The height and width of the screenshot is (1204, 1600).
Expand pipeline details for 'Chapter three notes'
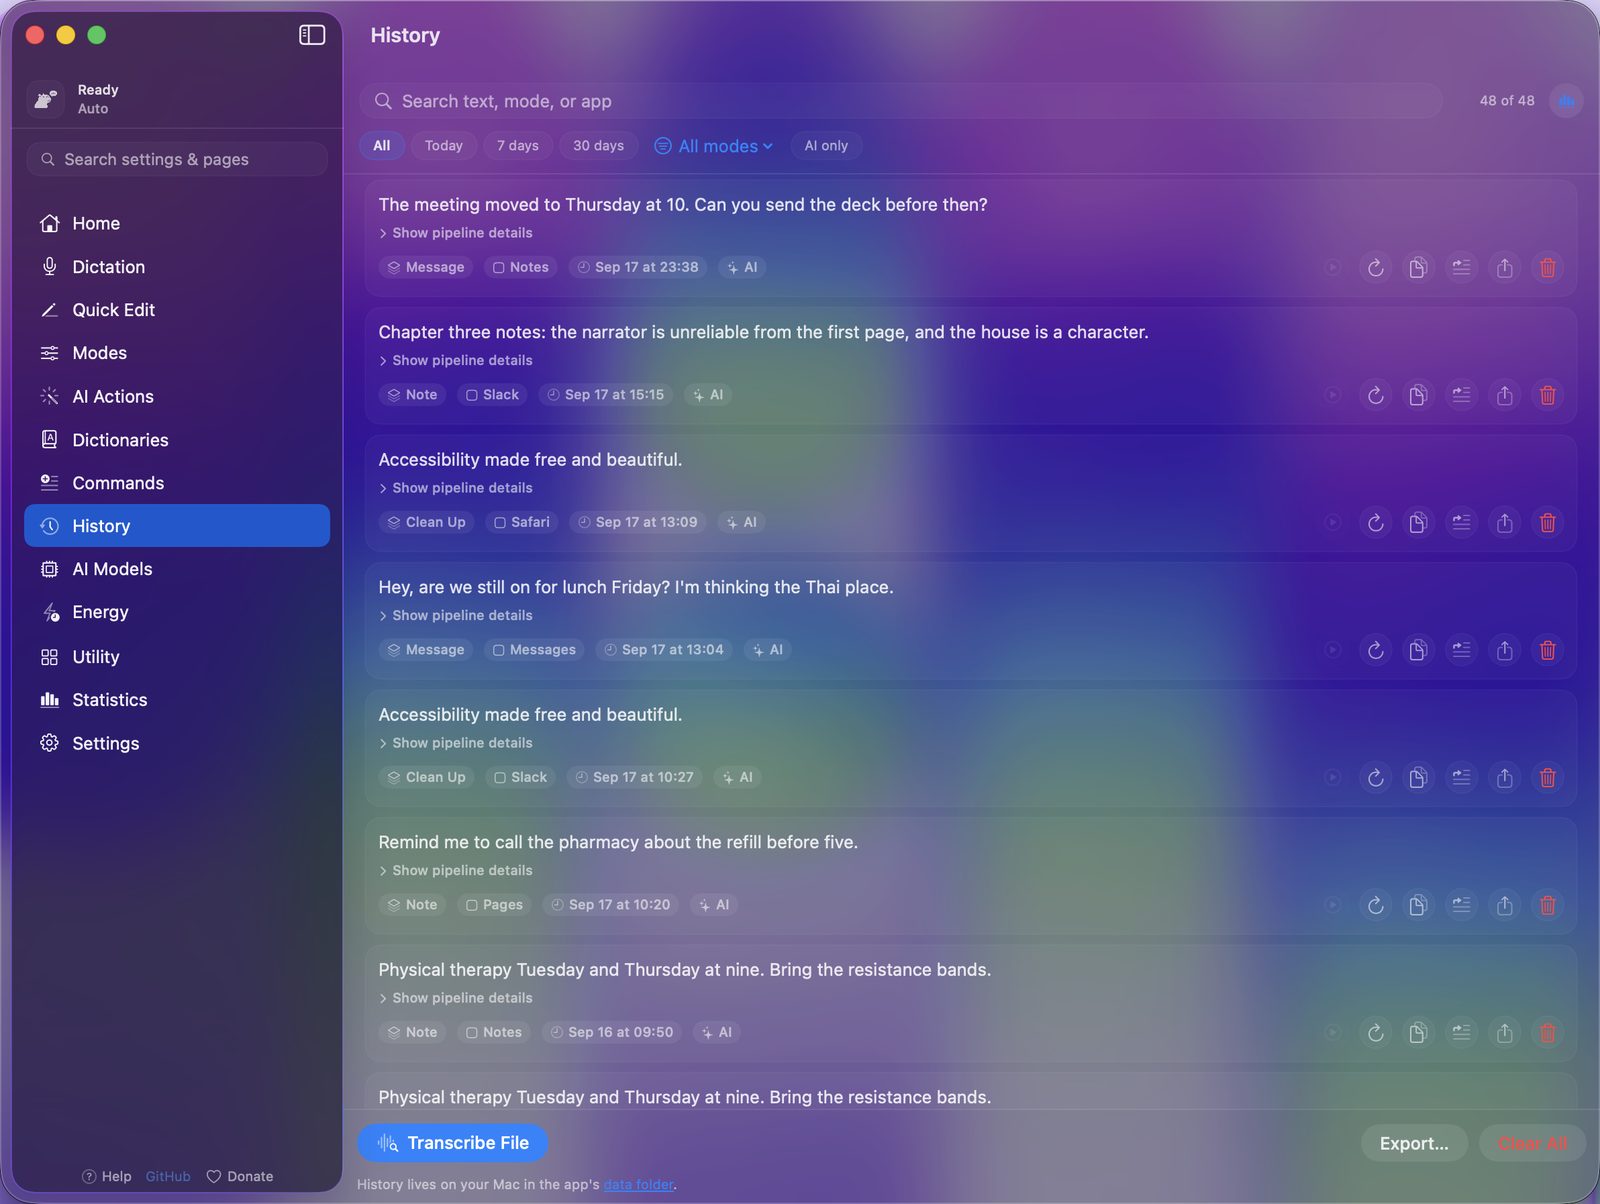(455, 360)
